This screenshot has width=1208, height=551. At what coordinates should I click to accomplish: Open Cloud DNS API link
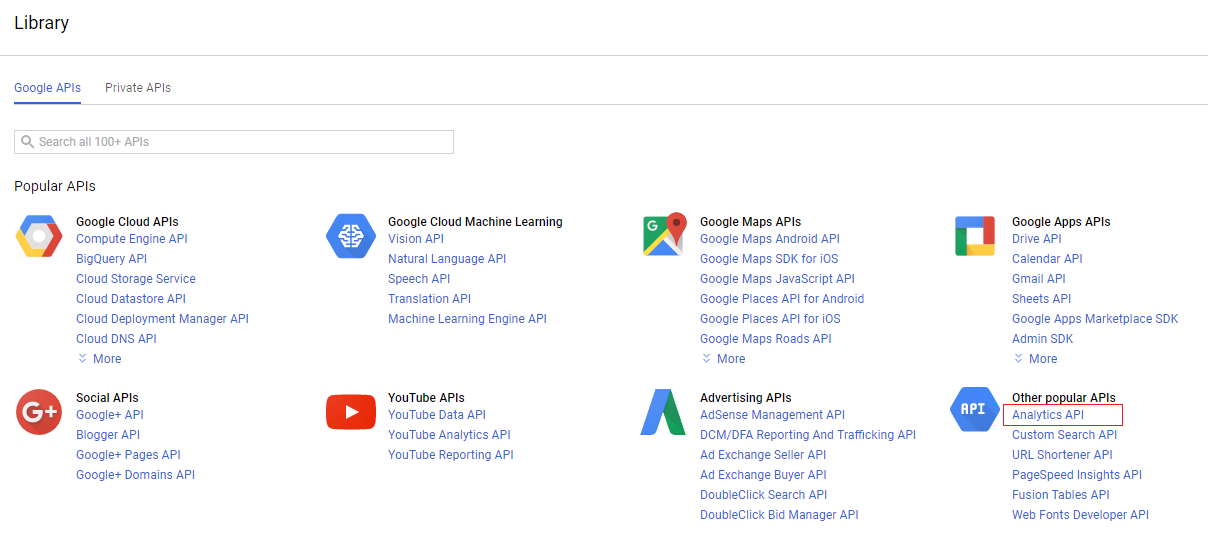116,339
